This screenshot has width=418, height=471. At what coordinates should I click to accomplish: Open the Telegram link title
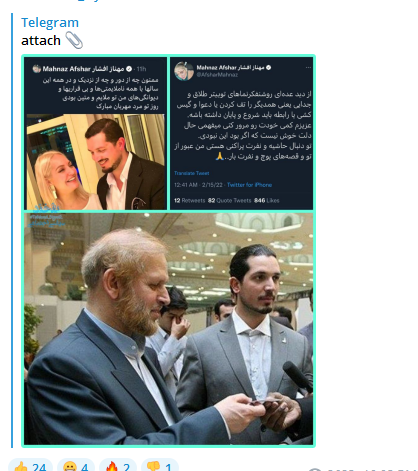click(50, 23)
